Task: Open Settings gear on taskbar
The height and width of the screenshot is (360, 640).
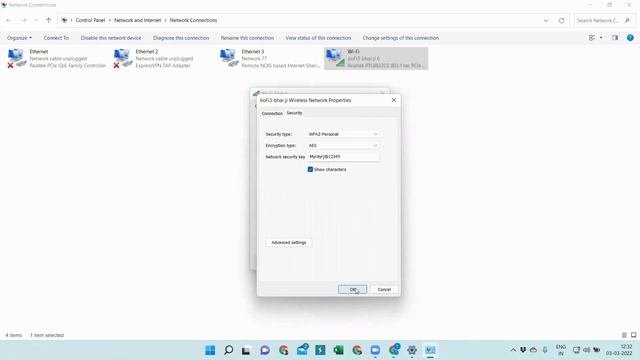Action: pyautogui.click(x=412, y=350)
